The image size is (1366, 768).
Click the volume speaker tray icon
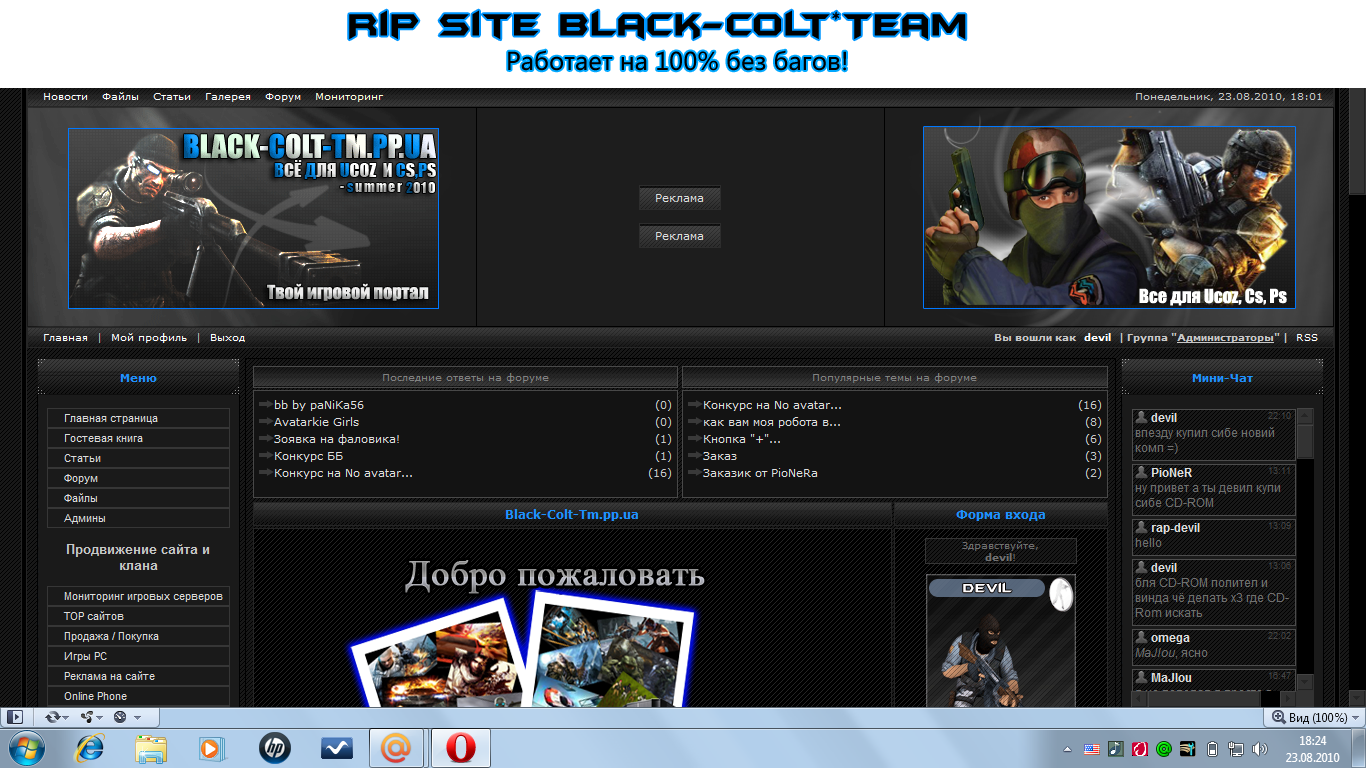pos(1259,748)
